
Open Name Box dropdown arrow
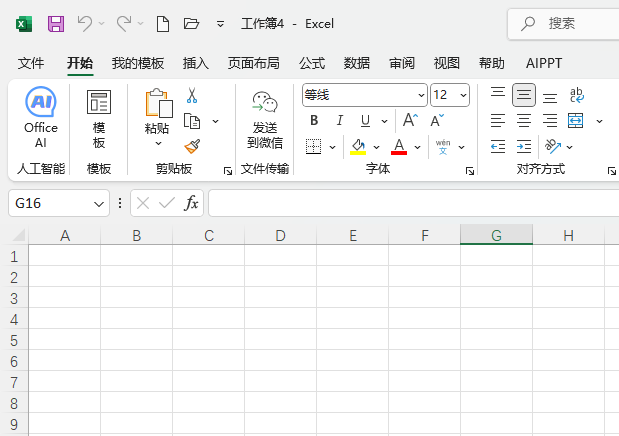click(99, 204)
